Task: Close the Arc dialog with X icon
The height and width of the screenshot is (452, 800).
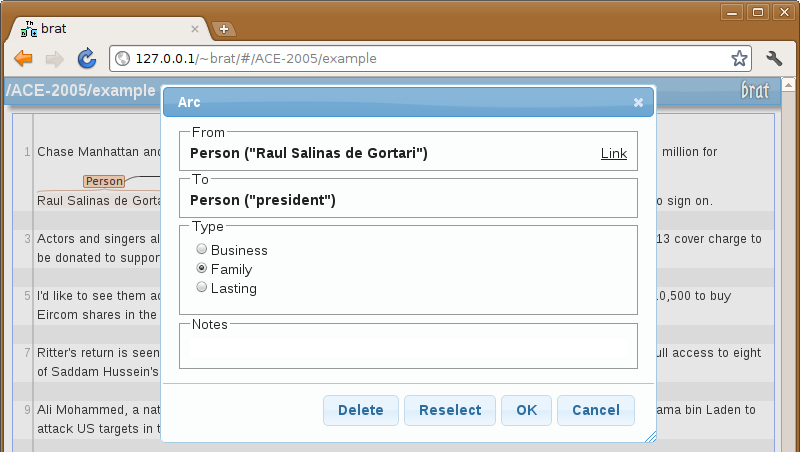Action: click(638, 103)
